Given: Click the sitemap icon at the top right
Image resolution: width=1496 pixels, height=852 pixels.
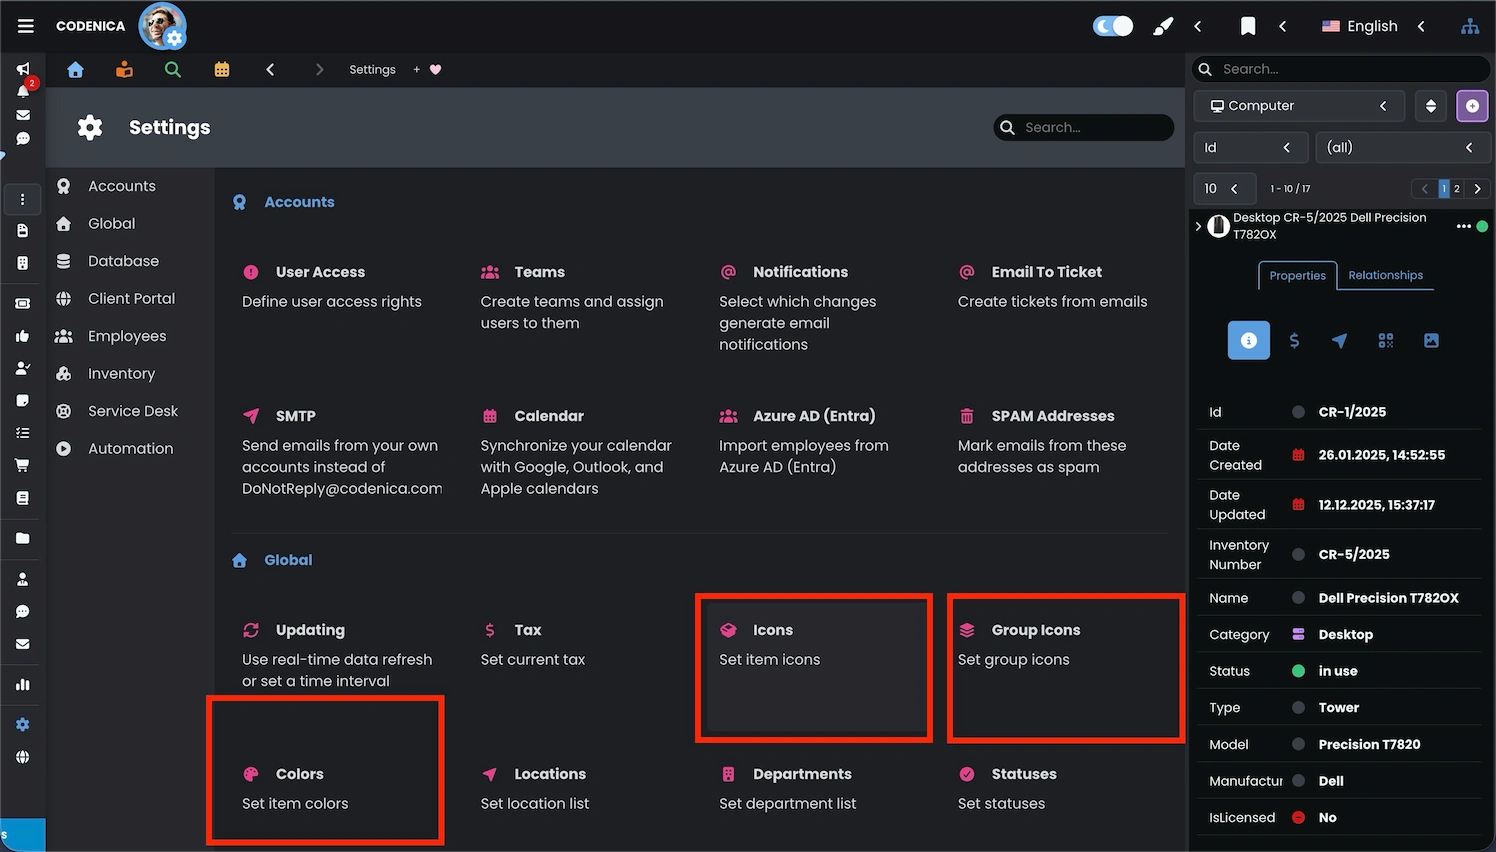Looking at the screenshot, I should [1470, 26].
